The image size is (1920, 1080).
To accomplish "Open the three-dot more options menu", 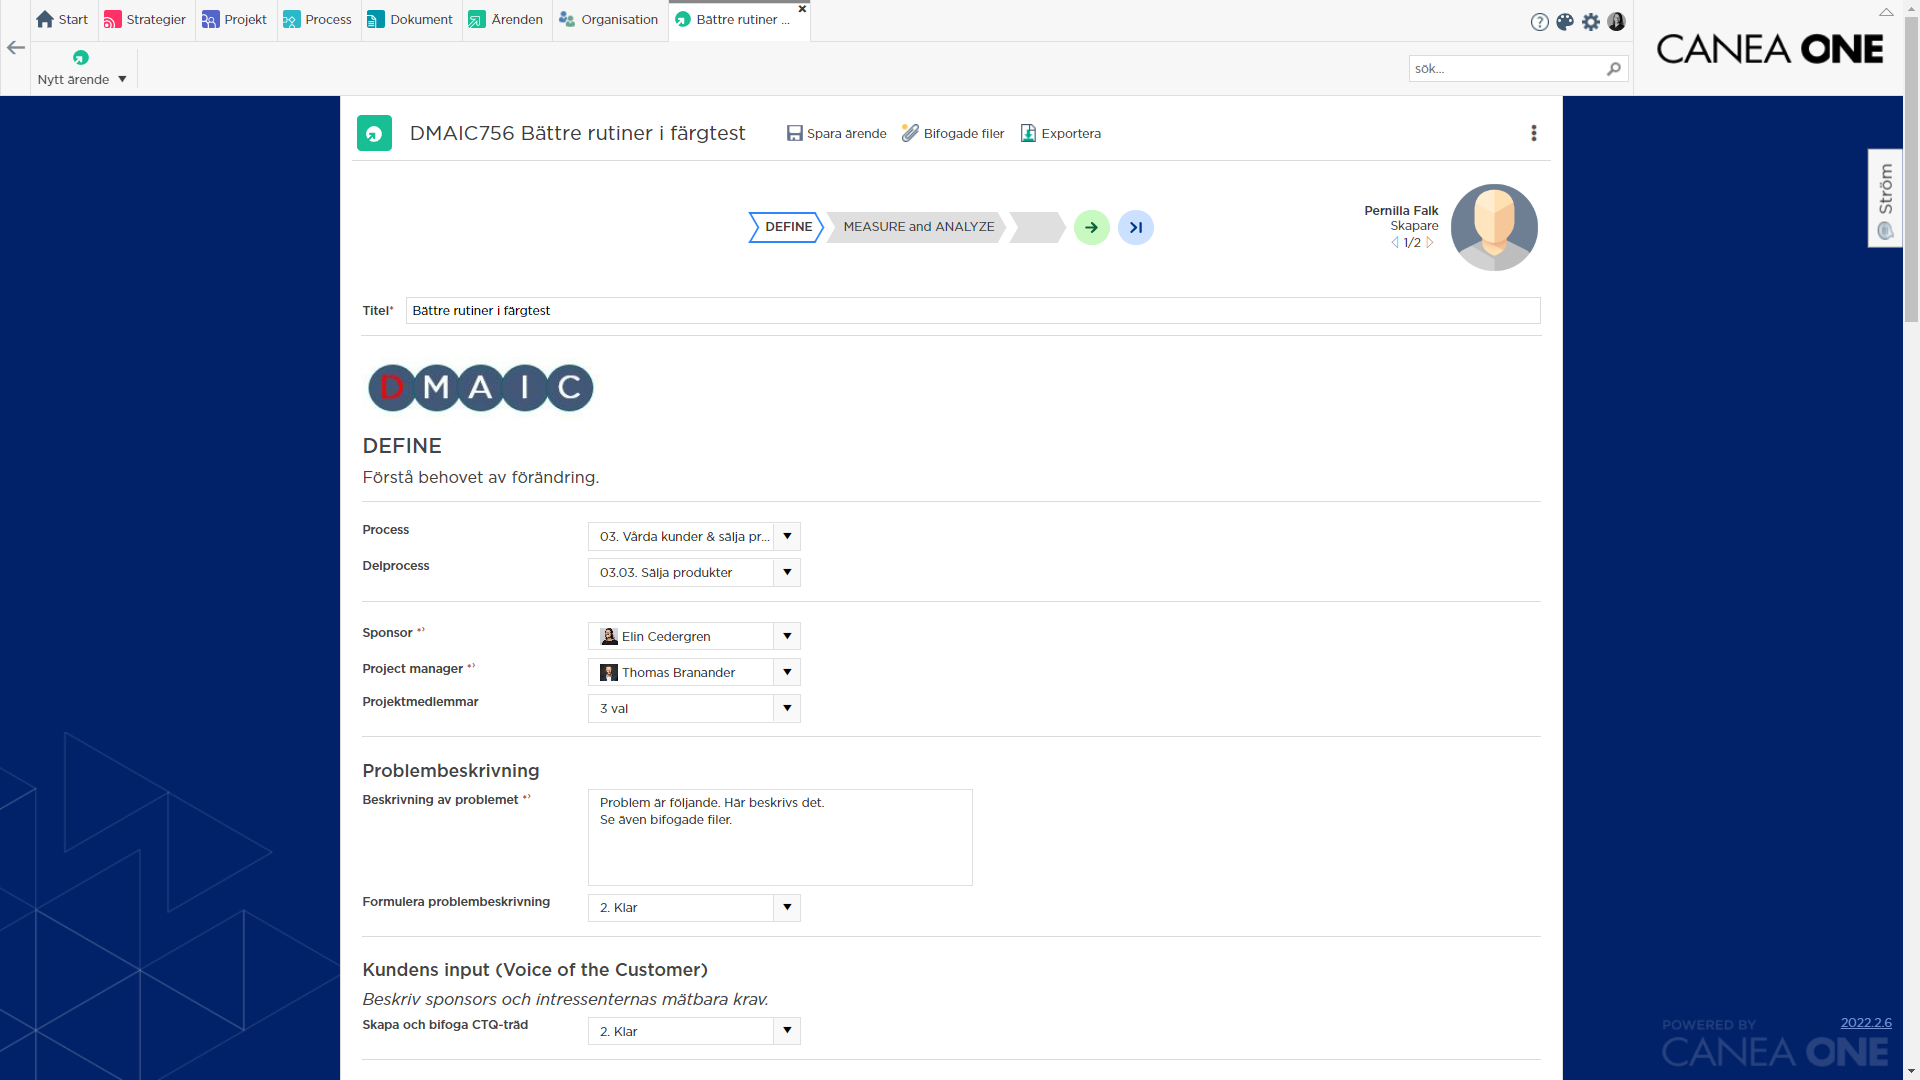I will pos(1533,133).
